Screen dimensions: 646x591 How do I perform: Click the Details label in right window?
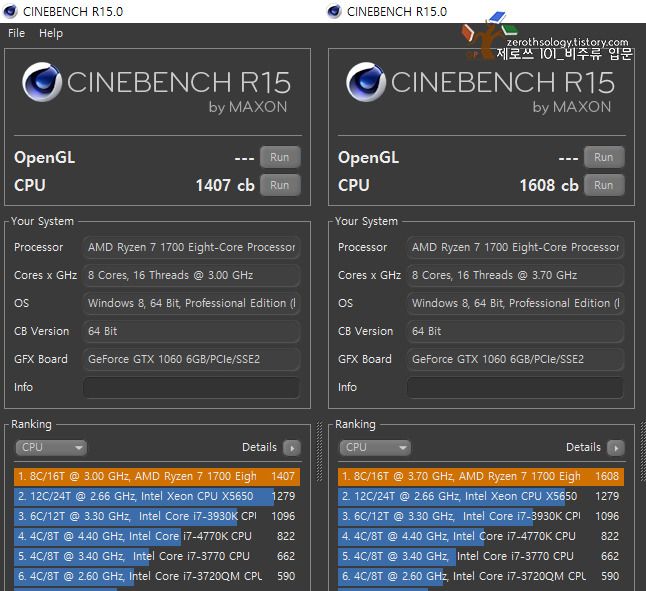[x=583, y=447]
